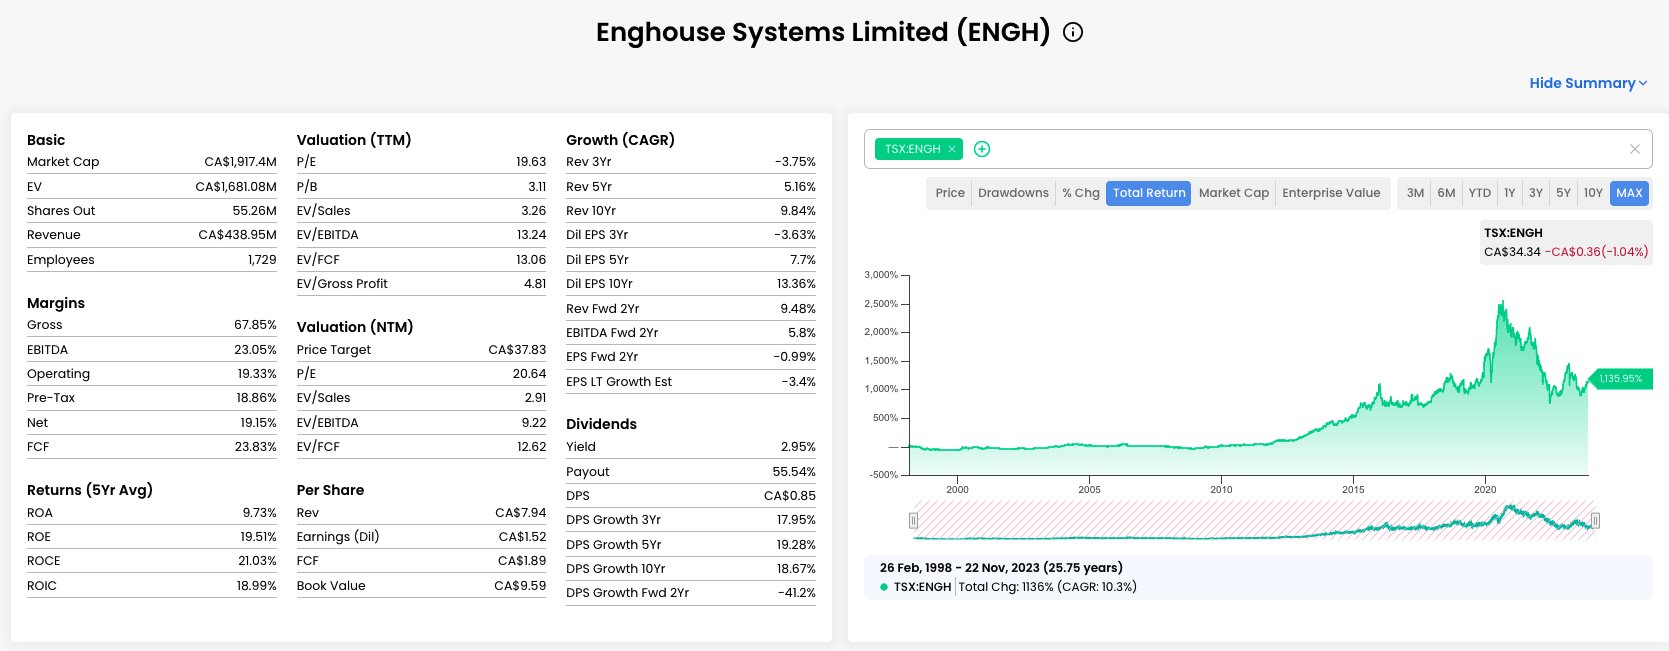1669x651 pixels.
Task: Open the info icon beside Enghouse Systems title
Action: tap(1073, 32)
